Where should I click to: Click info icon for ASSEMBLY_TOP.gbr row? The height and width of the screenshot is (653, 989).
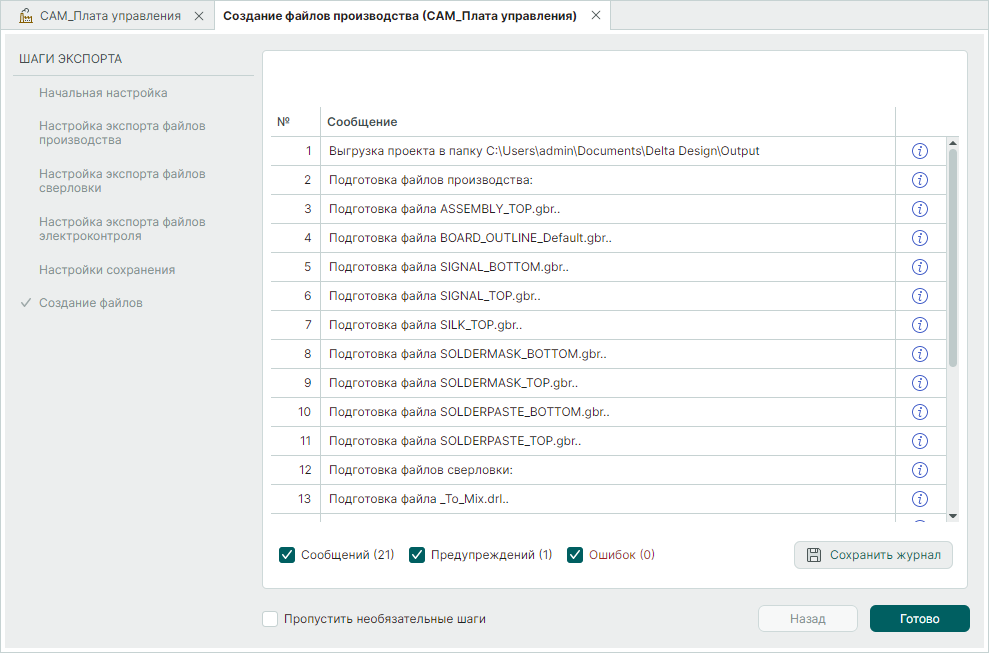[x=920, y=209]
